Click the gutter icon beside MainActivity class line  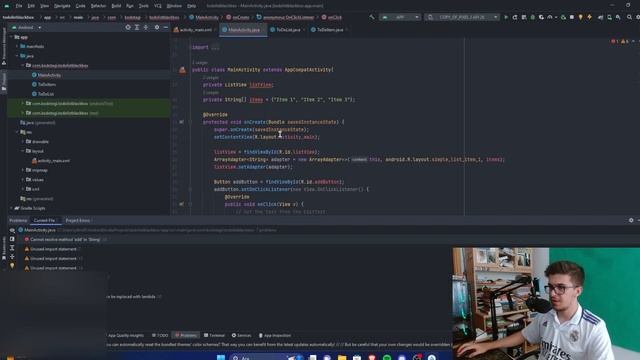pos(182,70)
